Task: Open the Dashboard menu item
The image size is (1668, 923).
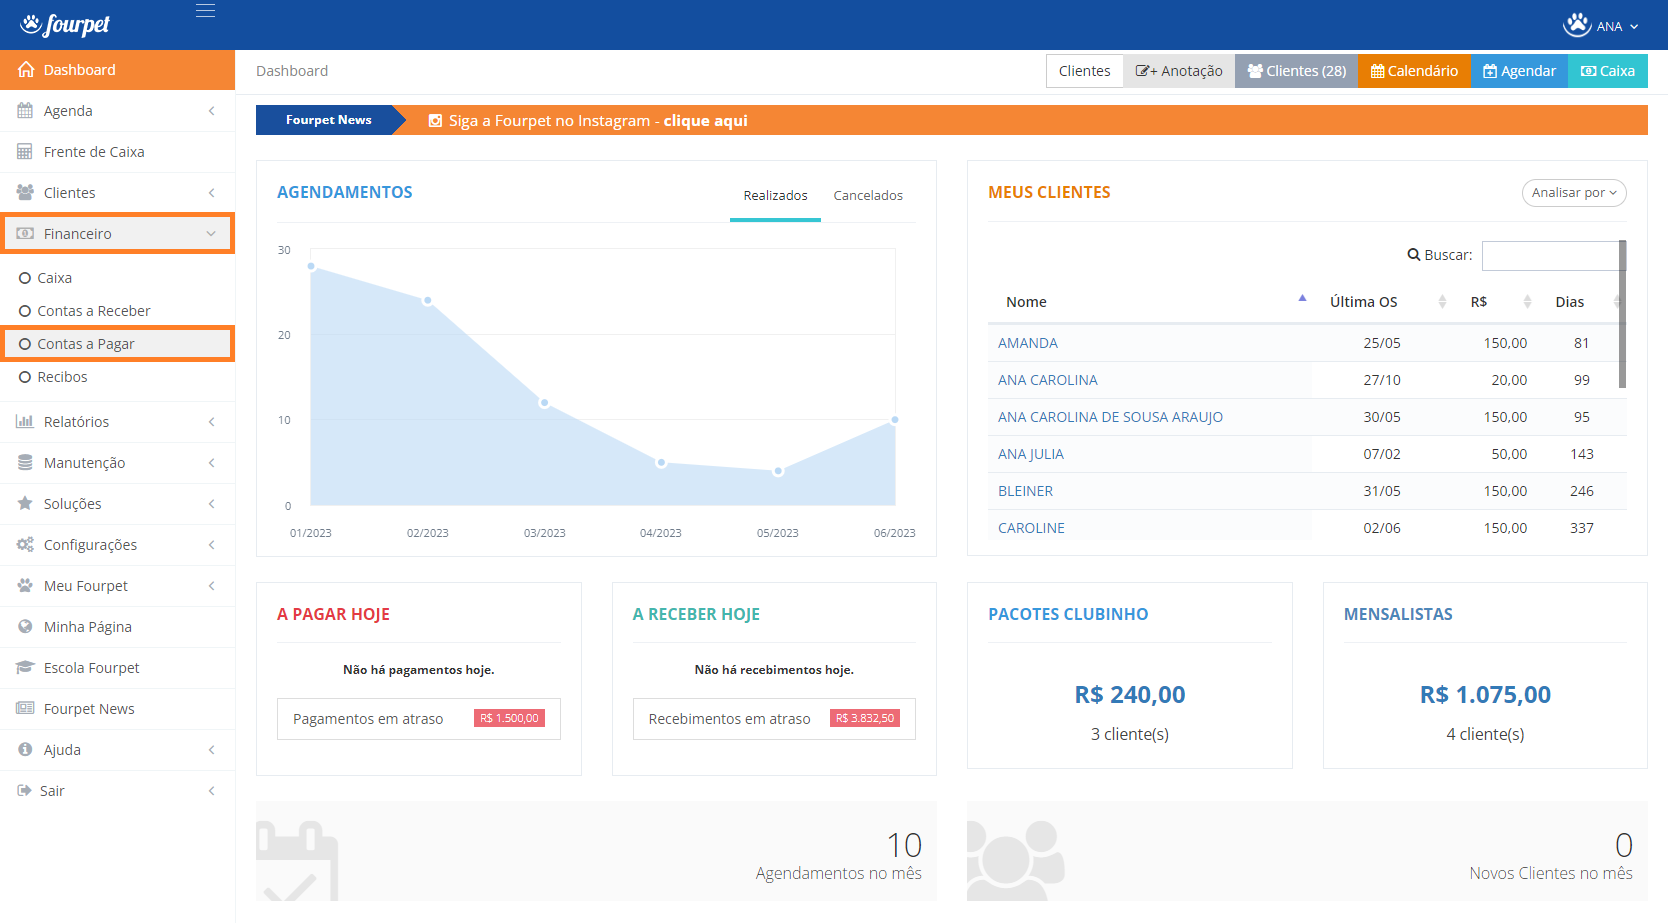Action: pos(117,70)
